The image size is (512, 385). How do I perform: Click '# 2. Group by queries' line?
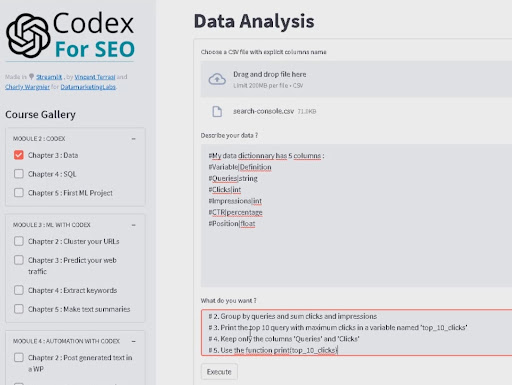(x=293, y=316)
